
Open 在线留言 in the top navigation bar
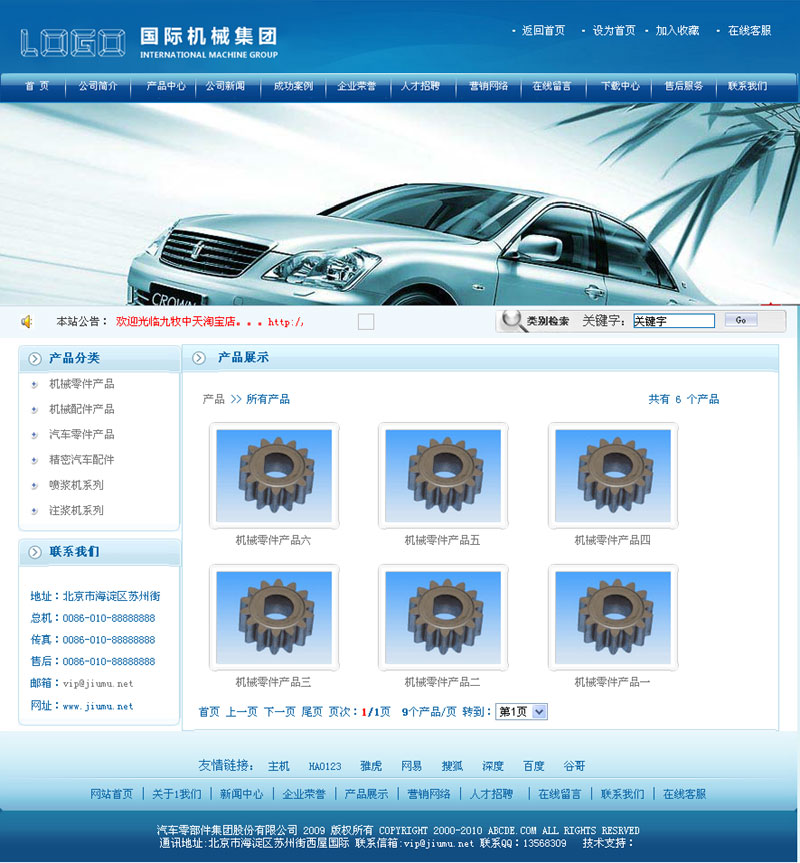(x=552, y=86)
